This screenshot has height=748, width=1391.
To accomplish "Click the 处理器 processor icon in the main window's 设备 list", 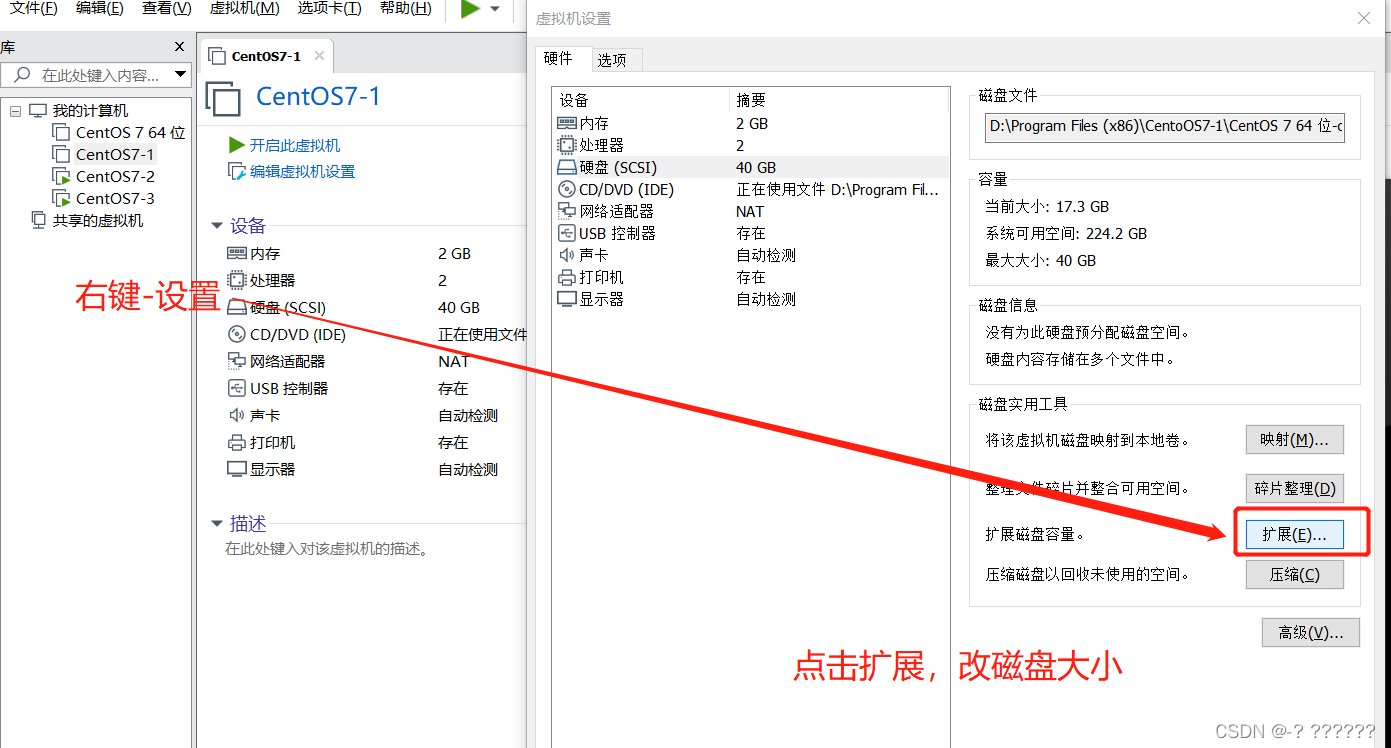I will (x=237, y=280).
